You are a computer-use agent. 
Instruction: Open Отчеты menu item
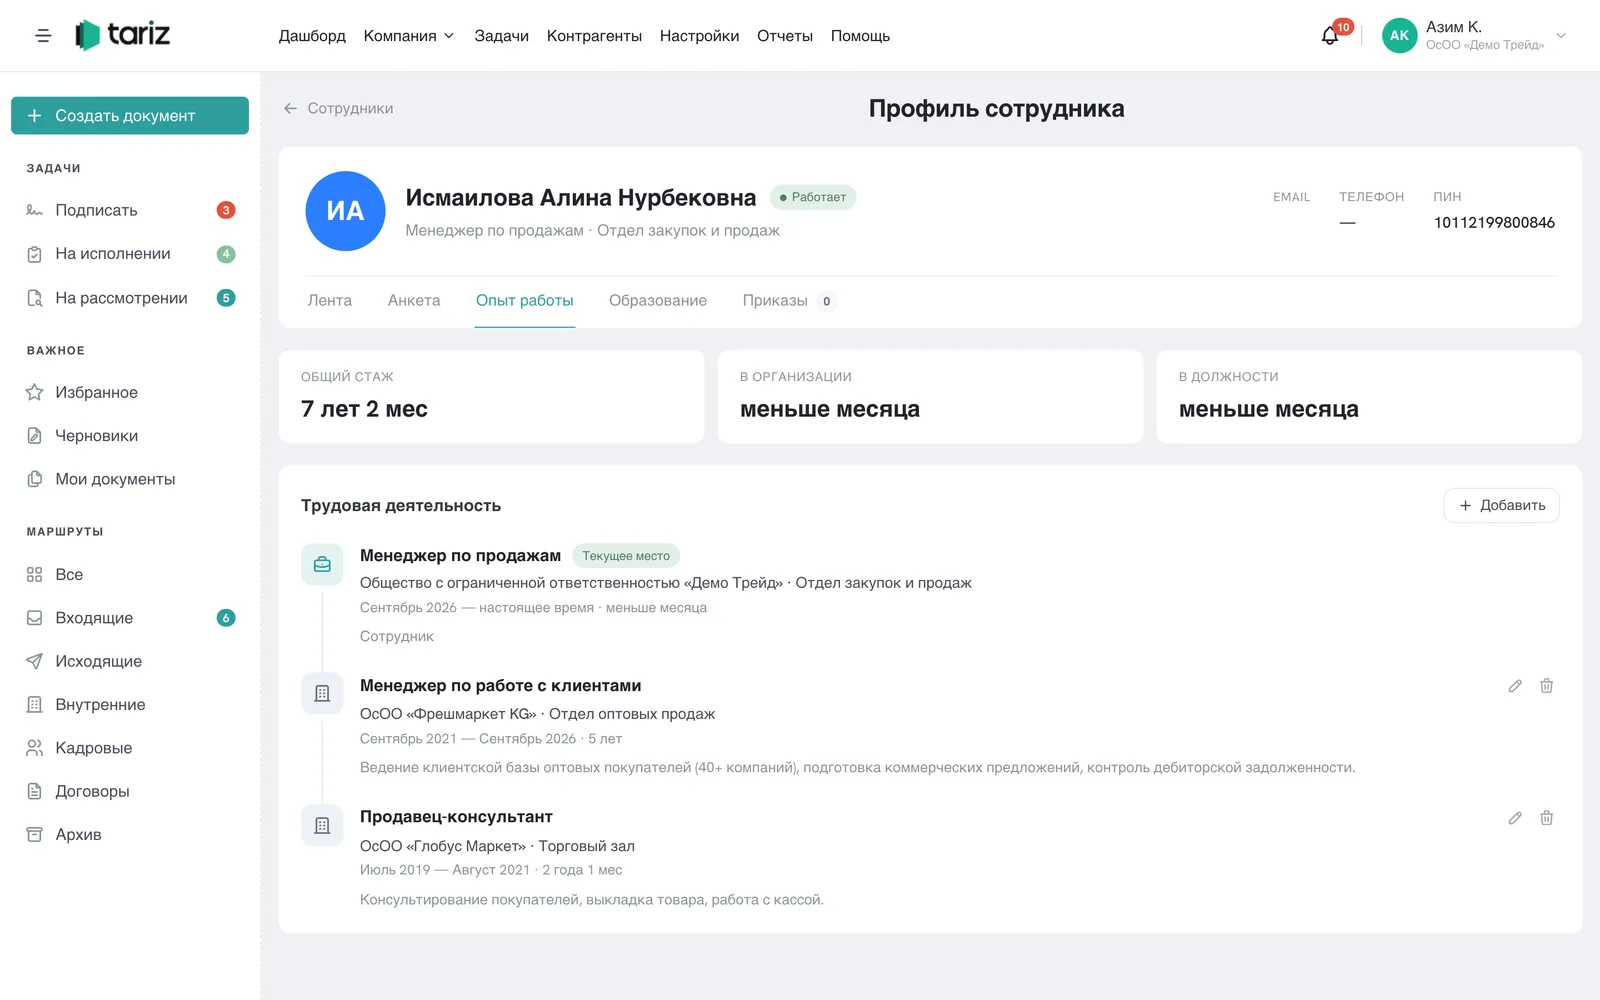785,36
